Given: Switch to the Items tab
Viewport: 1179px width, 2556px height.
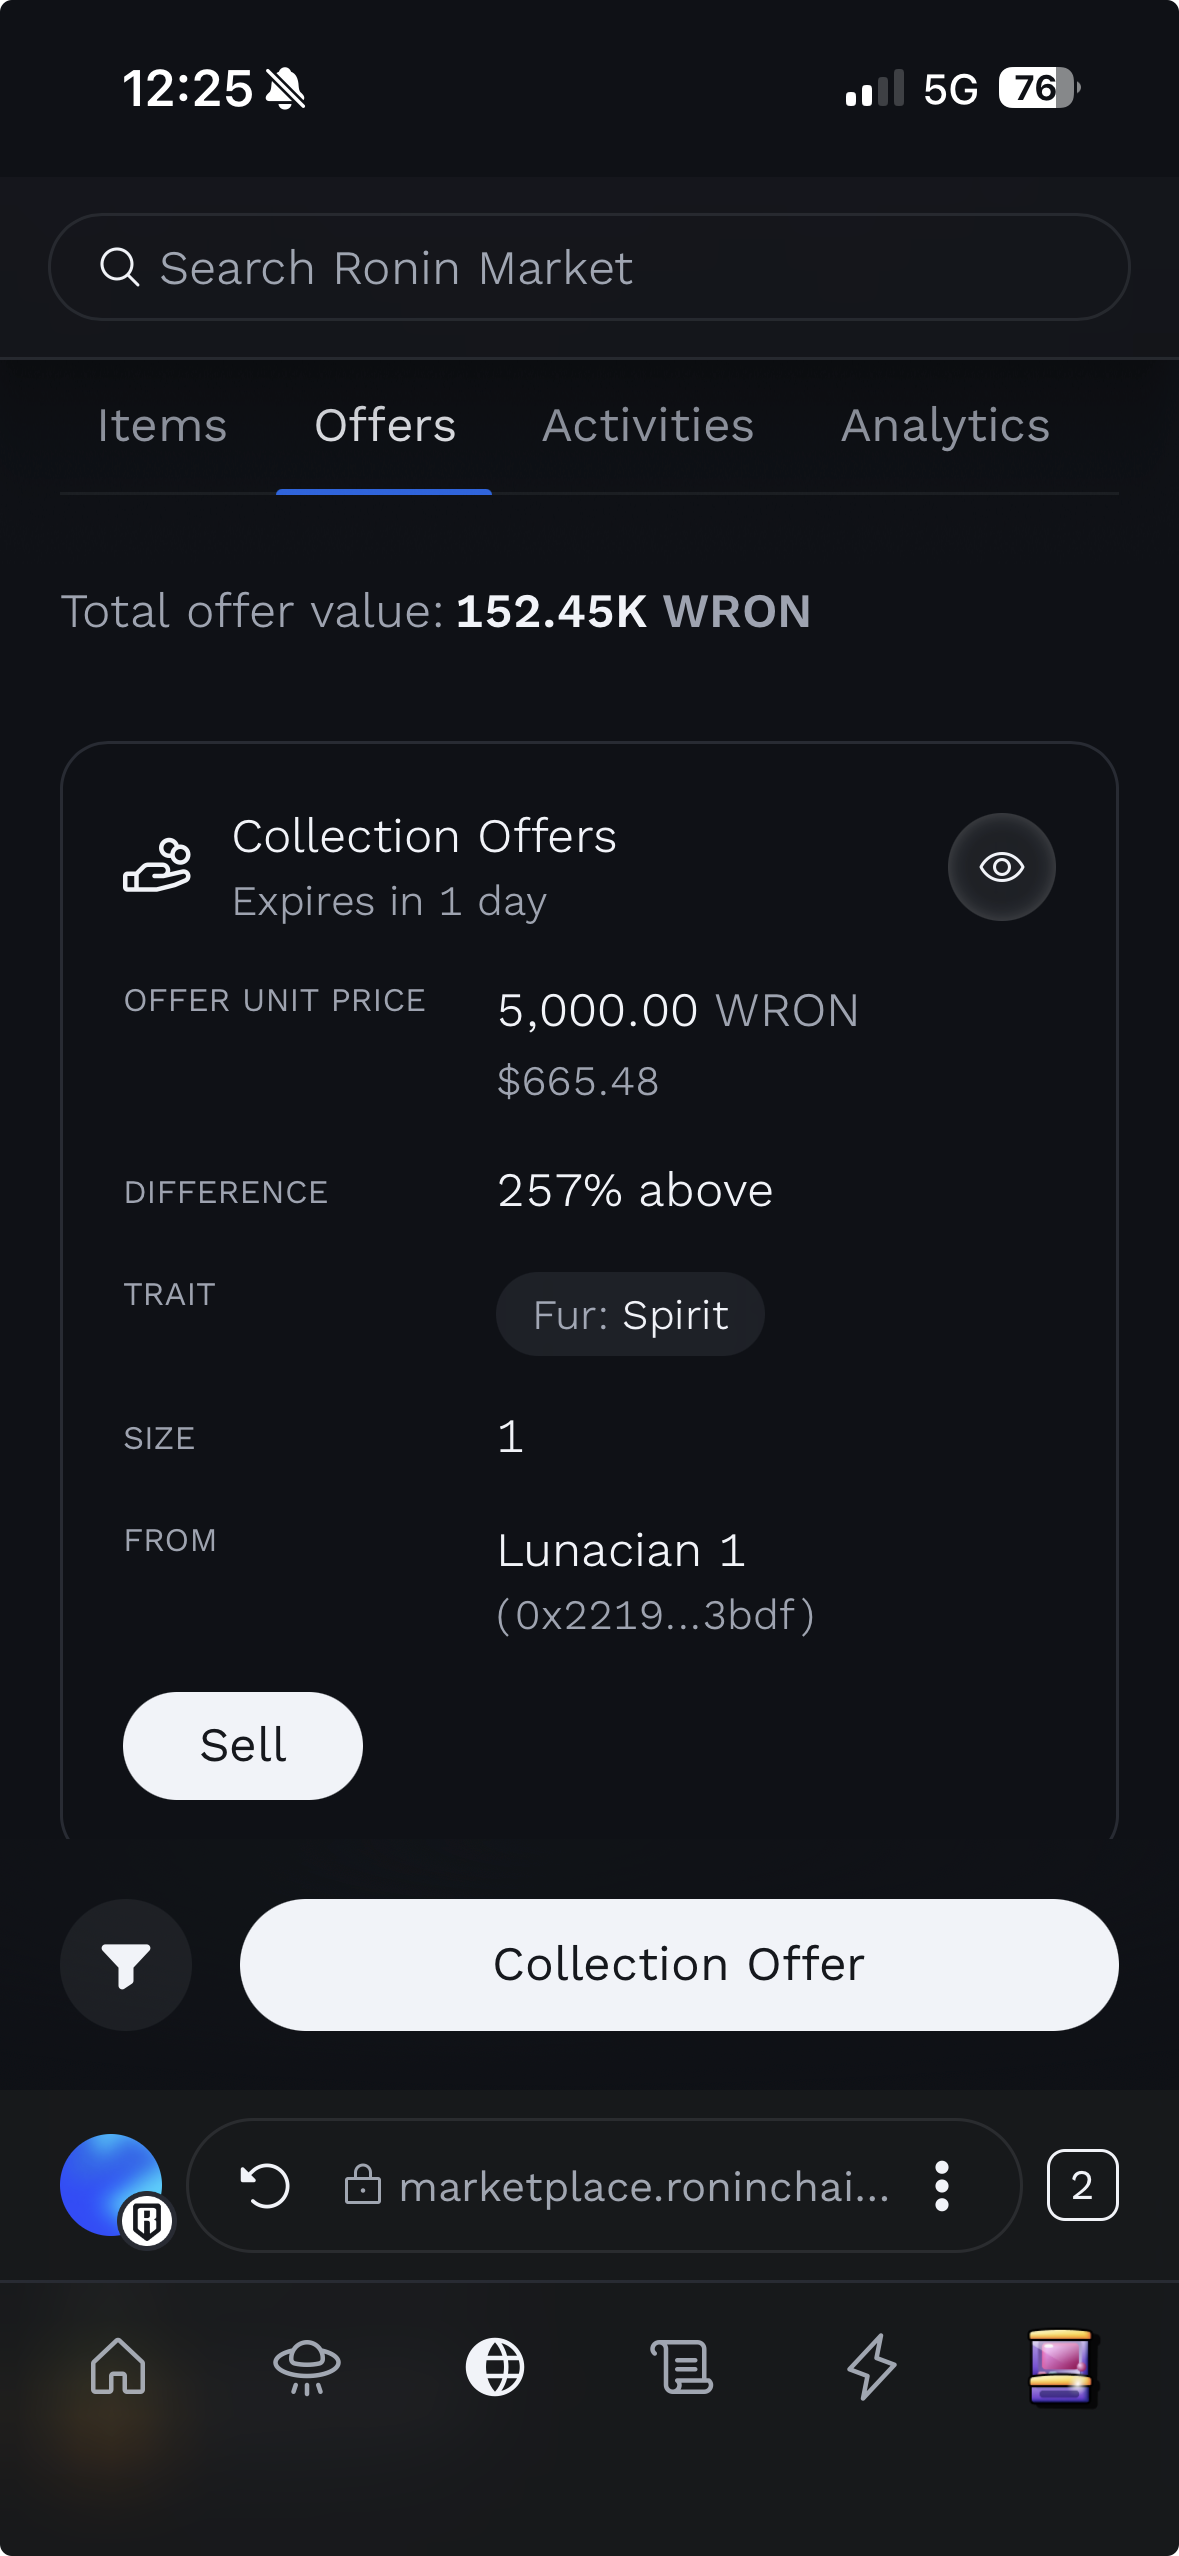Looking at the screenshot, I should coord(162,426).
